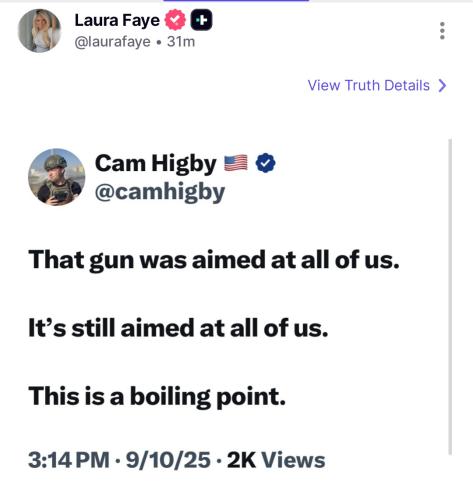Open the three-dot post options menu

tap(442, 31)
